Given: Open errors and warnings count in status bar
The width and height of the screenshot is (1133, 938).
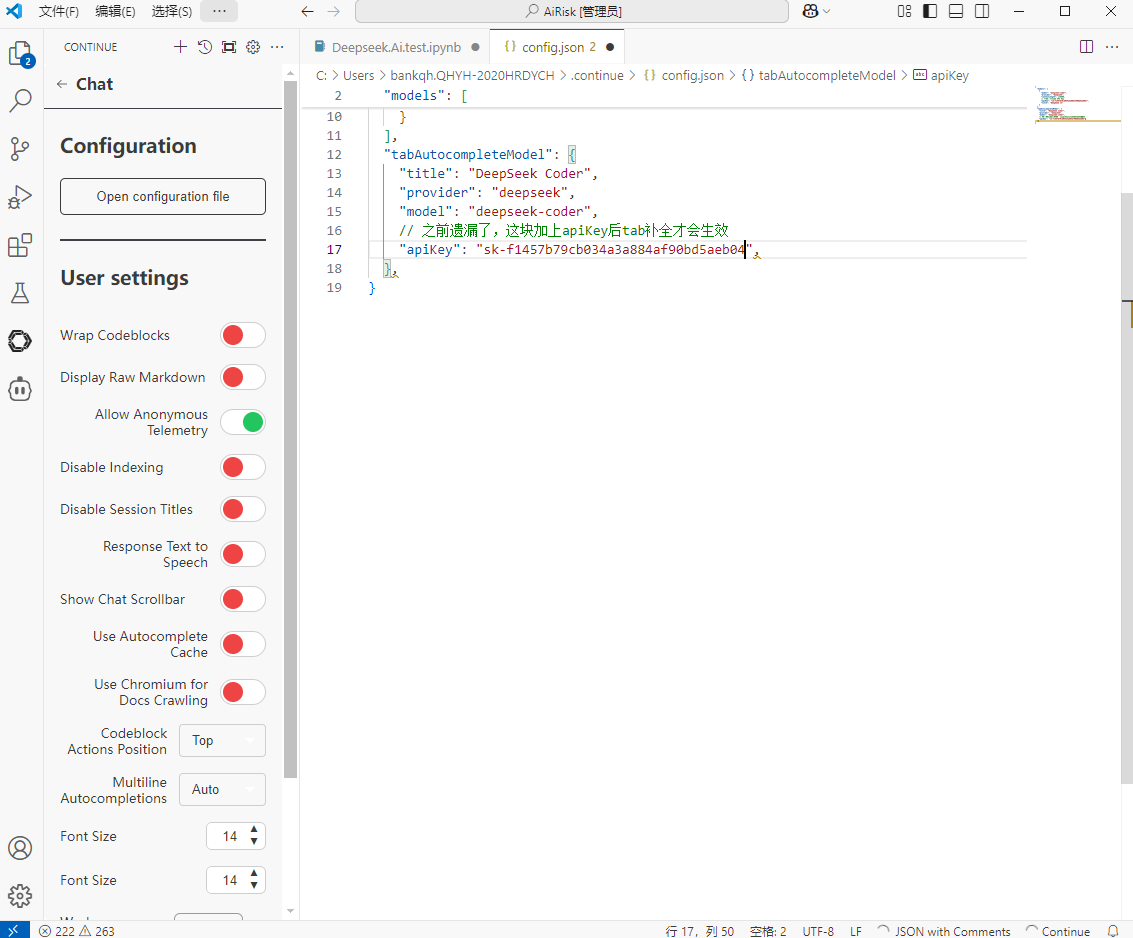Looking at the screenshot, I should [x=77, y=931].
